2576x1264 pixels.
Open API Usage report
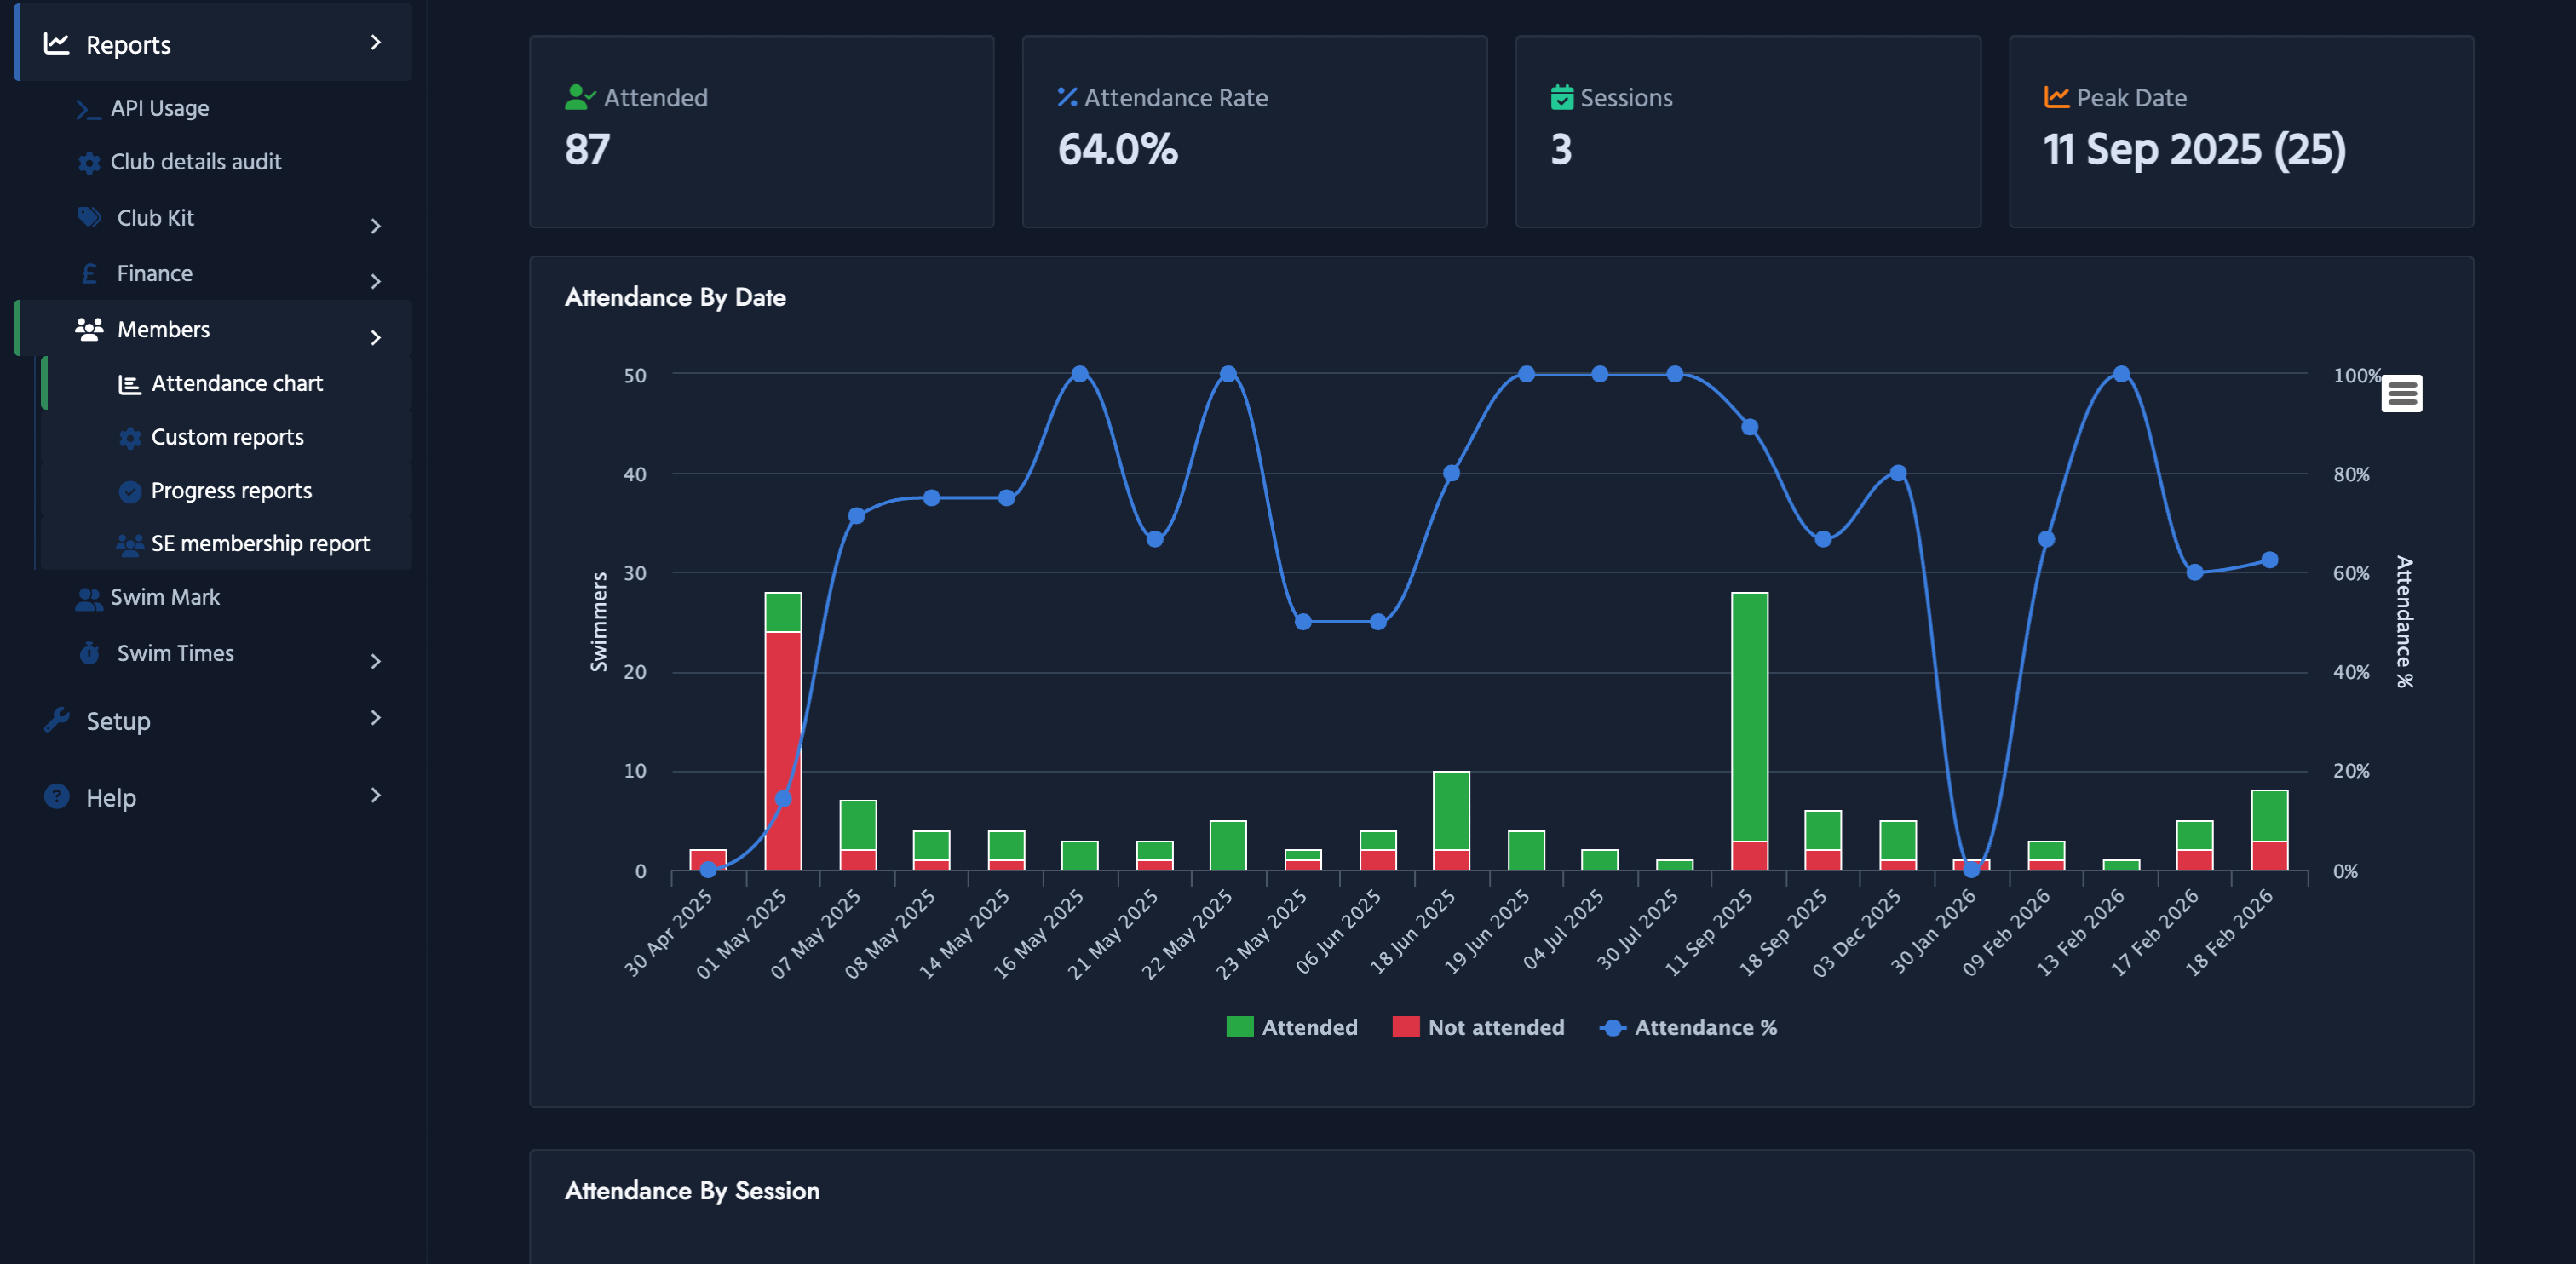(160, 108)
